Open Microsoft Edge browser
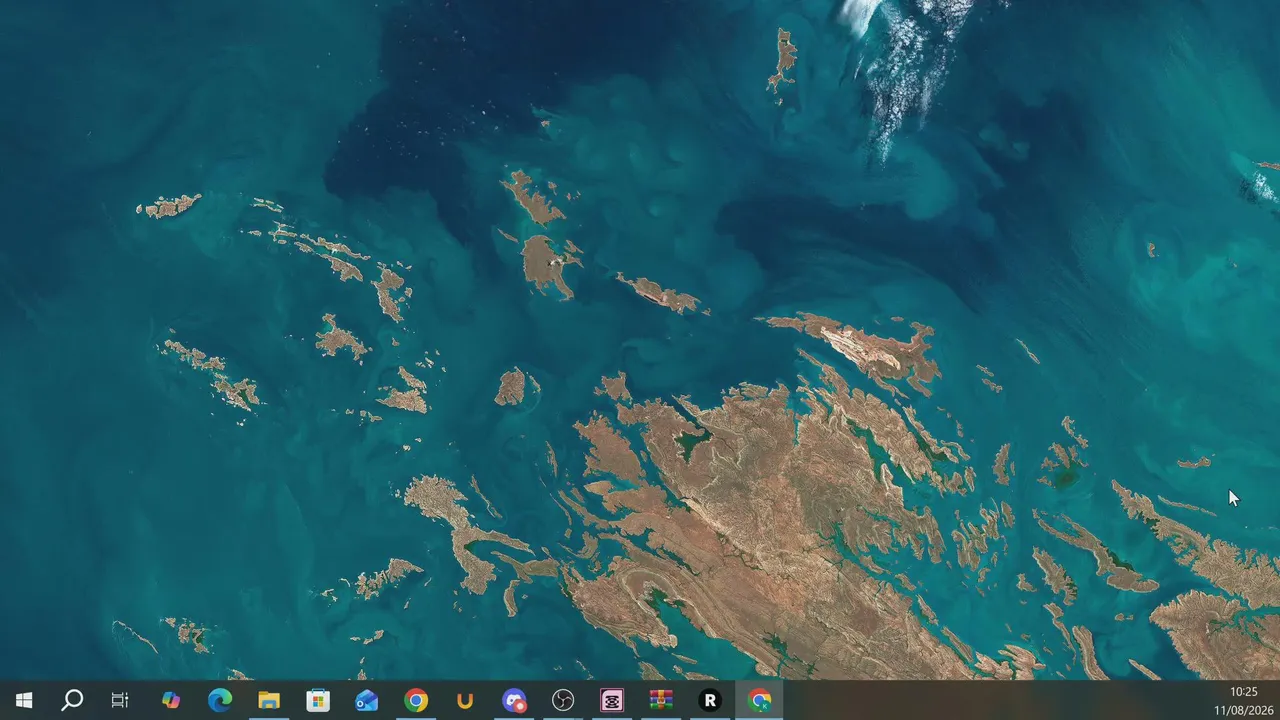 [220, 701]
